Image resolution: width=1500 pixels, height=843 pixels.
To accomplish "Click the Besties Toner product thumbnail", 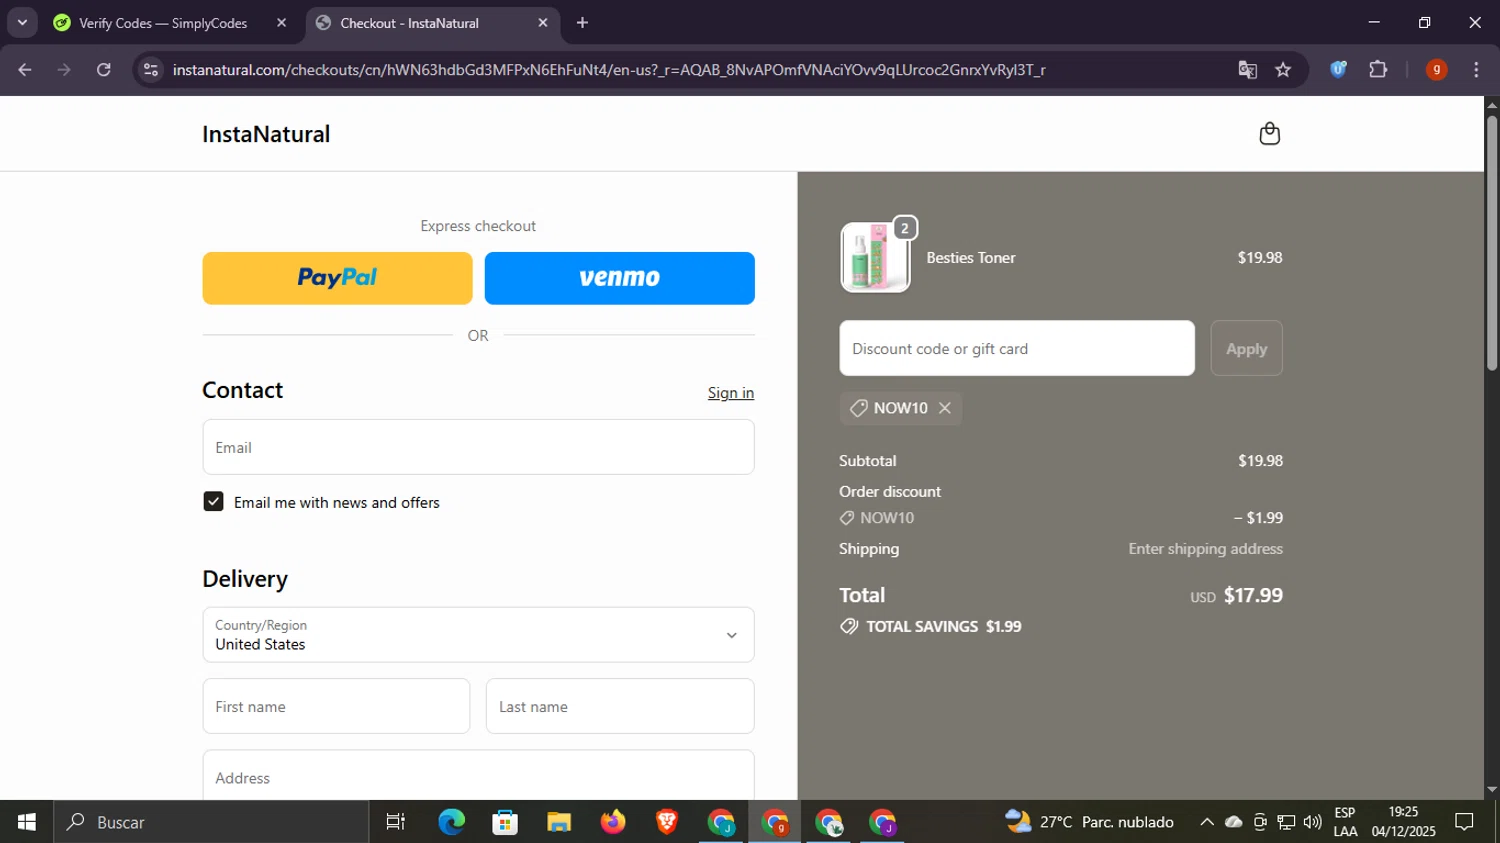I will coord(875,257).
